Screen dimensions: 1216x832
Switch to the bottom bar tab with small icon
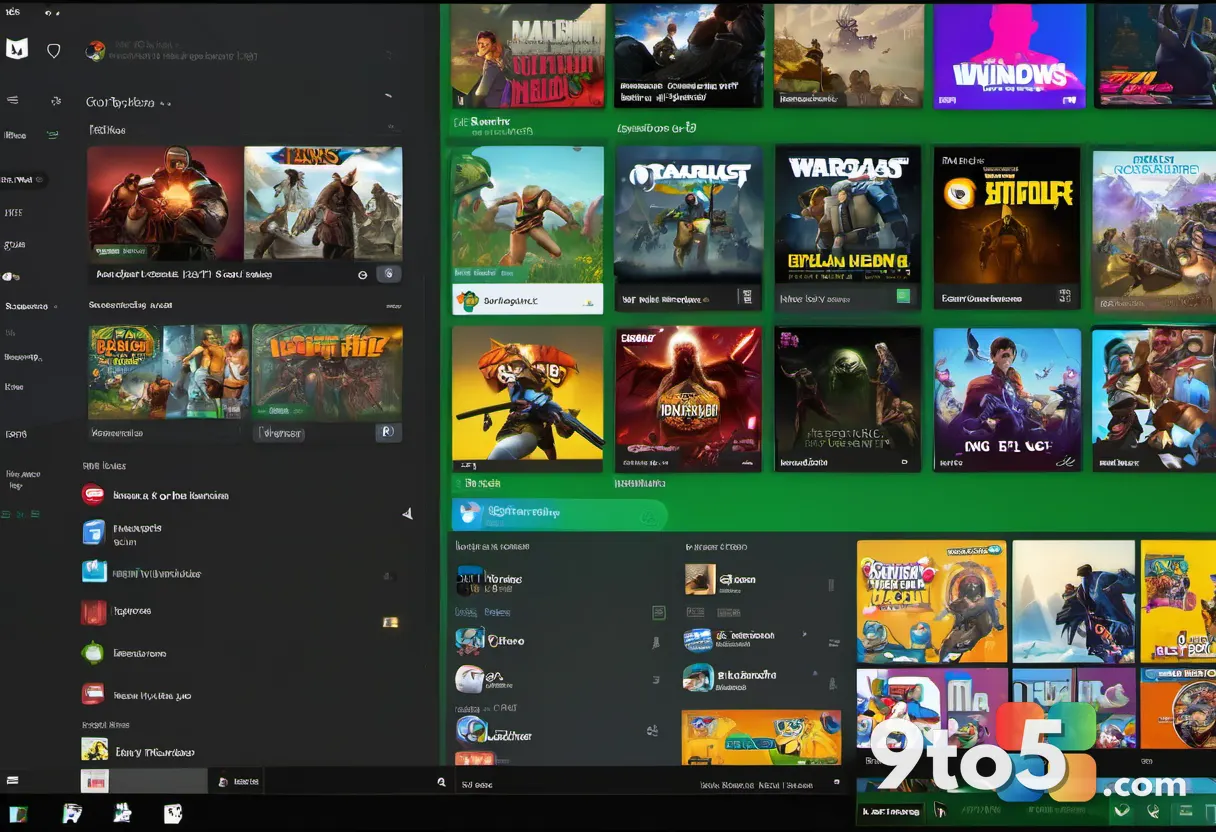click(240, 781)
